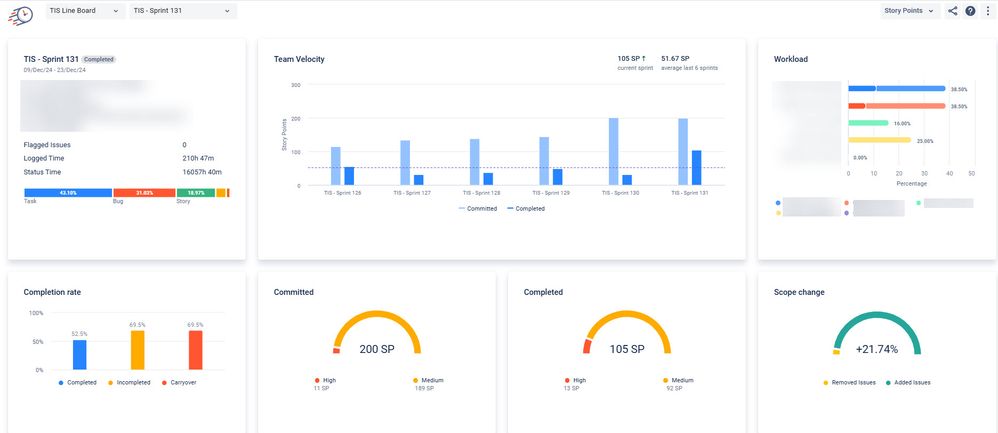Image resolution: width=998 pixels, height=433 pixels.
Task: Click the blue Task 43.10% bar segment
Action: pyautogui.click(x=68, y=192)
